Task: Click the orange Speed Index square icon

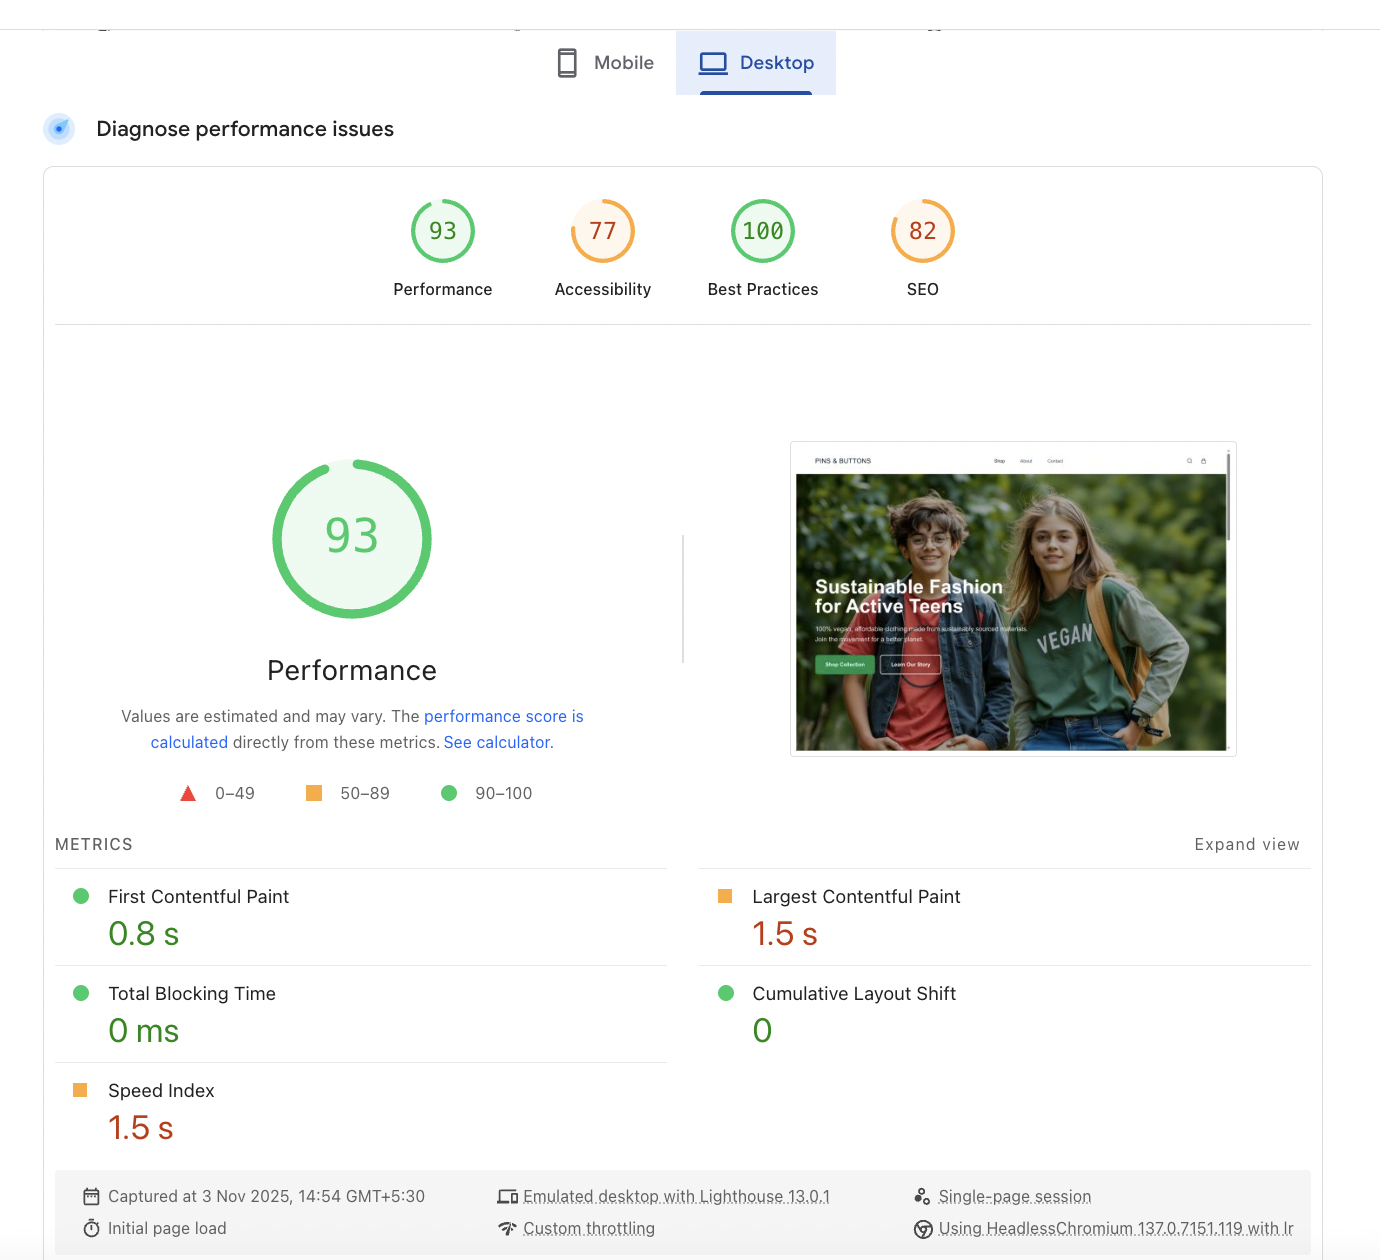Action: point(80,1091)
